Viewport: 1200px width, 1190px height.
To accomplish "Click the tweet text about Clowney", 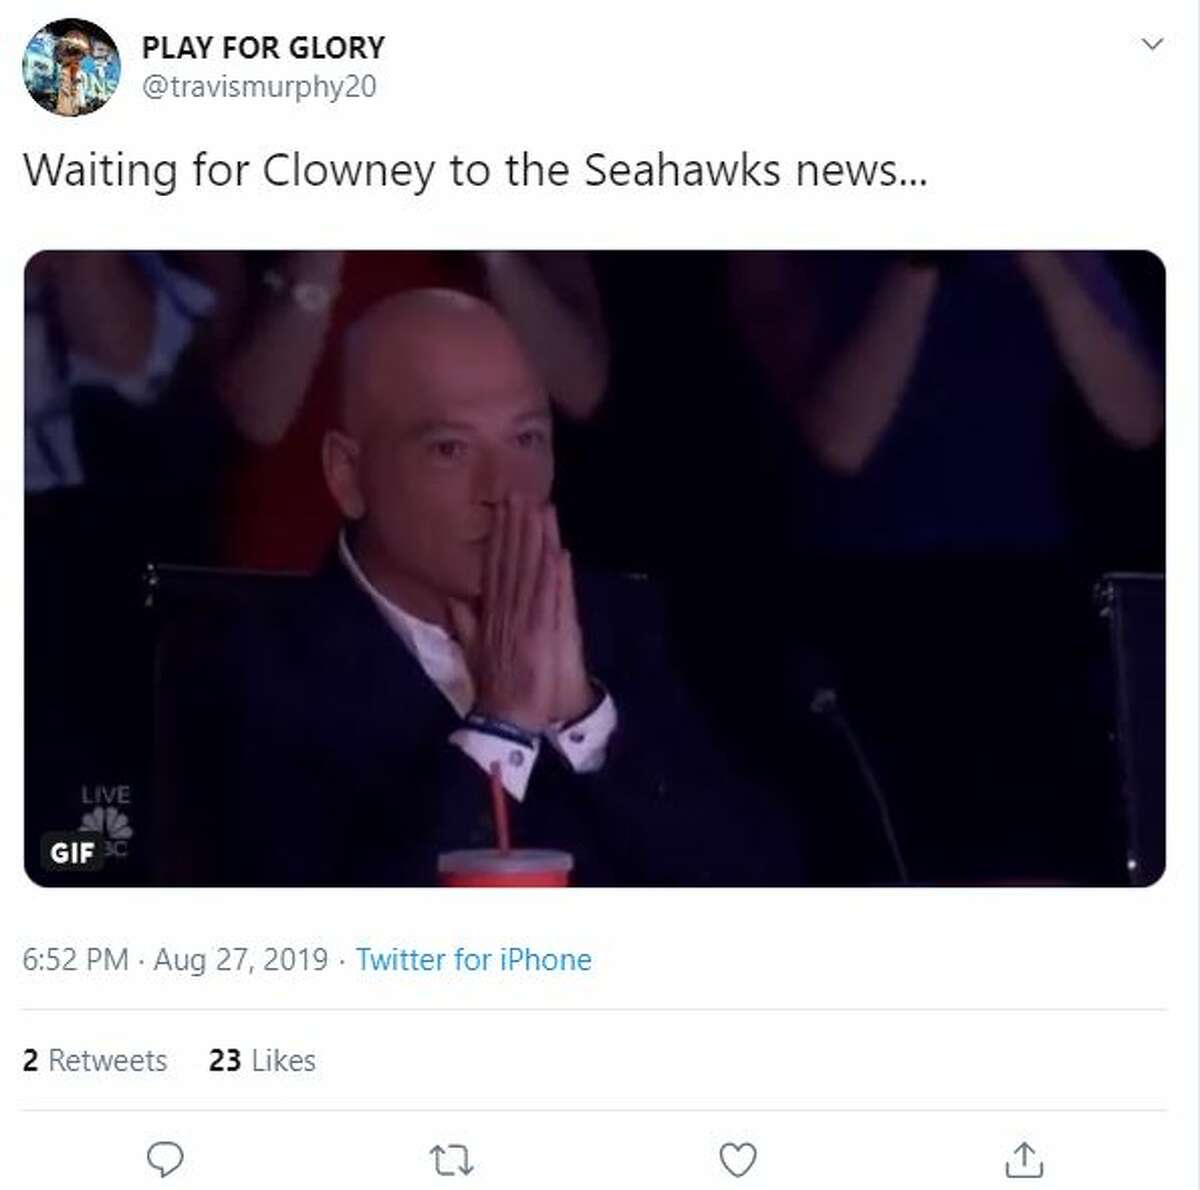I will 478,170.
